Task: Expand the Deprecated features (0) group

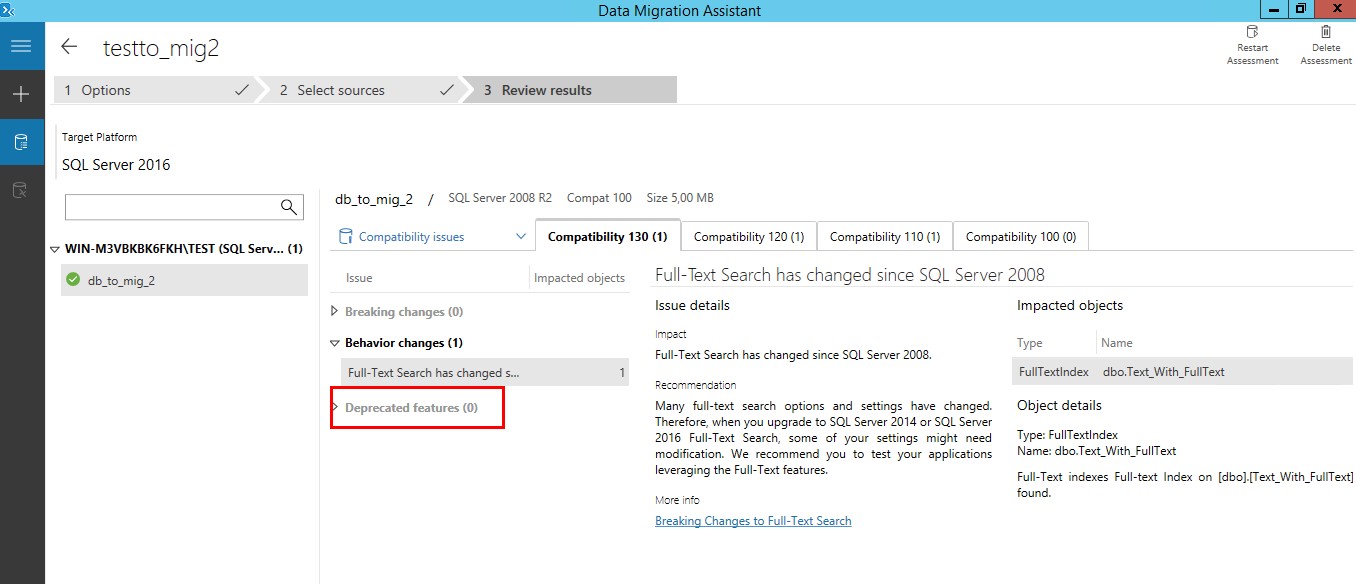Action: click(x=335, y=408)
